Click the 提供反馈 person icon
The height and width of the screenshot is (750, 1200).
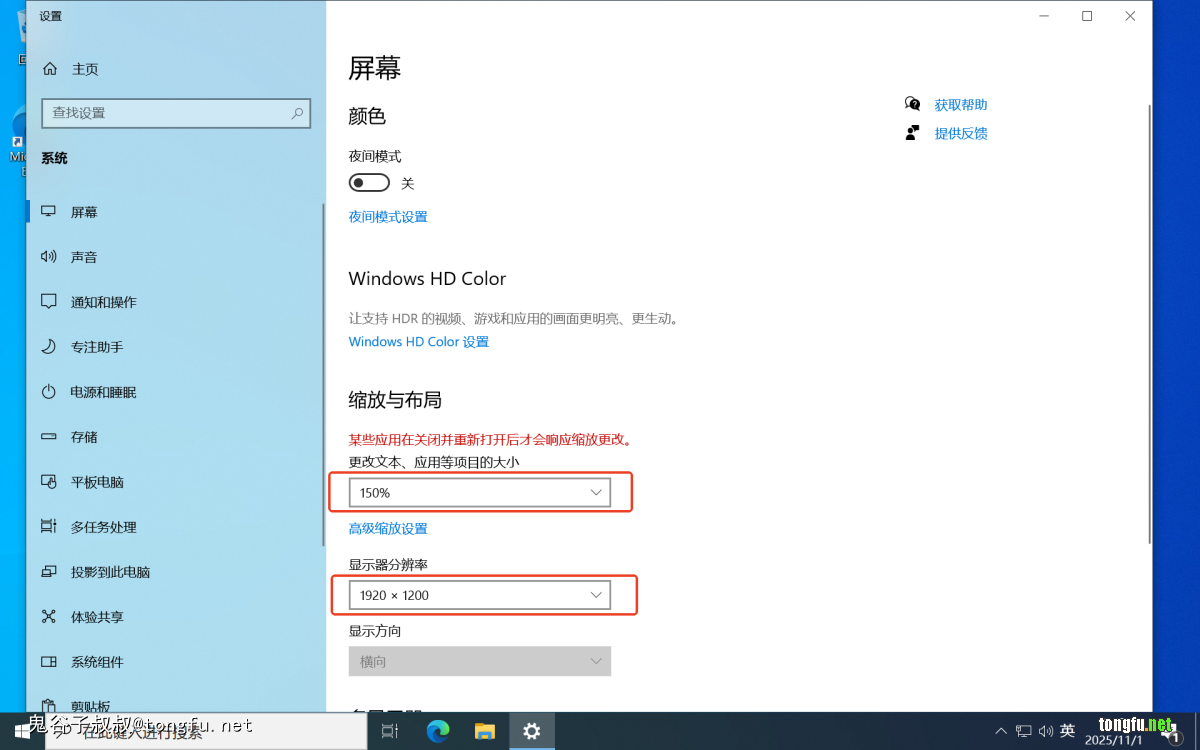coord(912,133)
